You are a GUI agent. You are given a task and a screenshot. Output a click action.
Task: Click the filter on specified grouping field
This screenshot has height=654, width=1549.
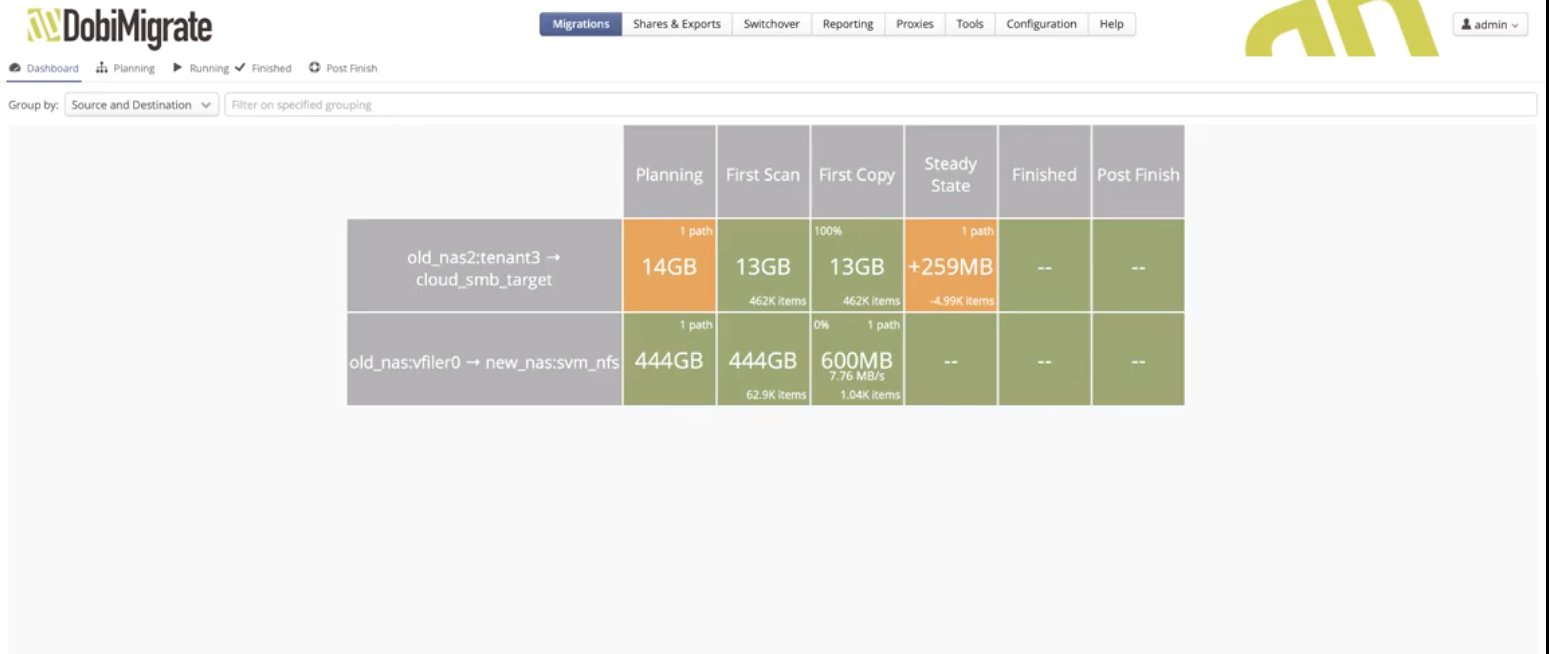[x=880, y=105]
